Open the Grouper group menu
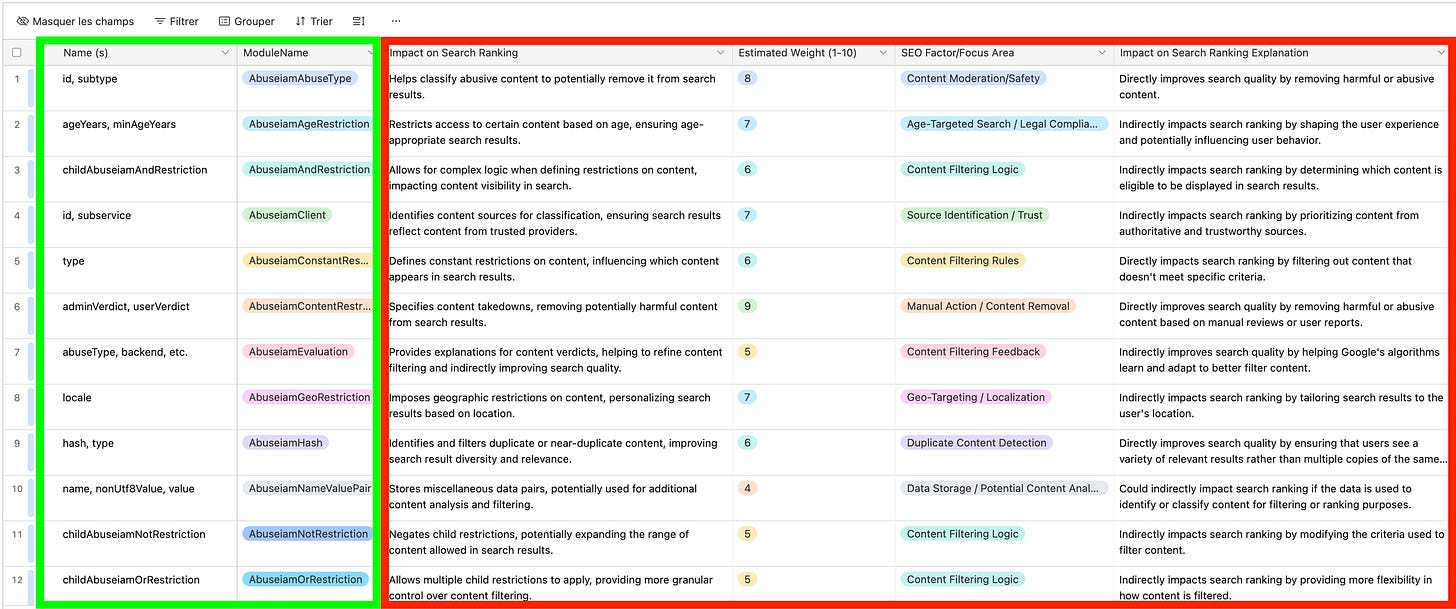Viewport: 1456px width, 609px height. click(246, 21)
